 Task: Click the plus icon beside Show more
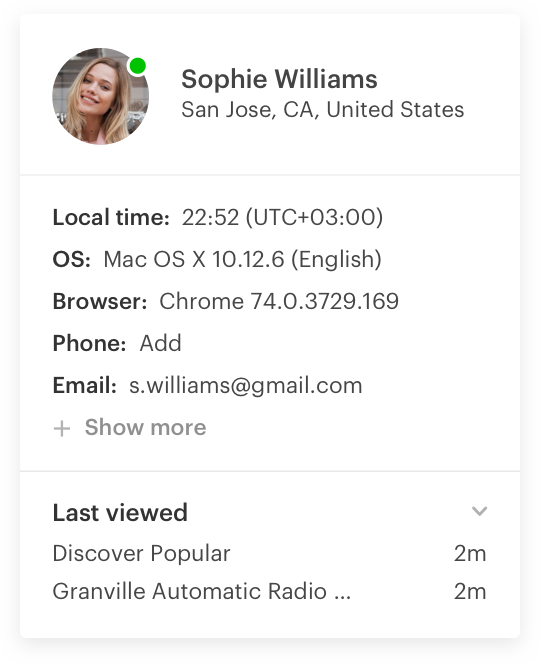click(62, 428)
